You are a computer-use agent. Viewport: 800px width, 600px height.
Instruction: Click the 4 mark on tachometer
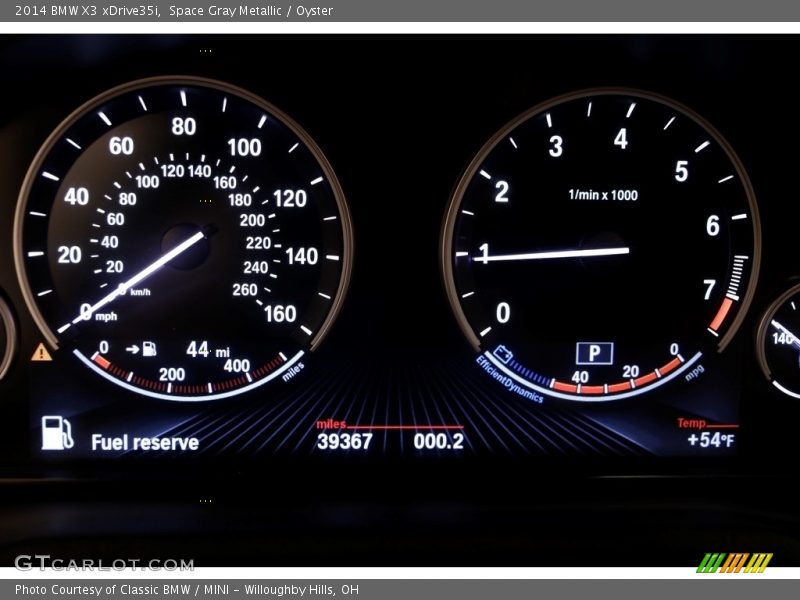pyautogui.click(x=620, y=138)
